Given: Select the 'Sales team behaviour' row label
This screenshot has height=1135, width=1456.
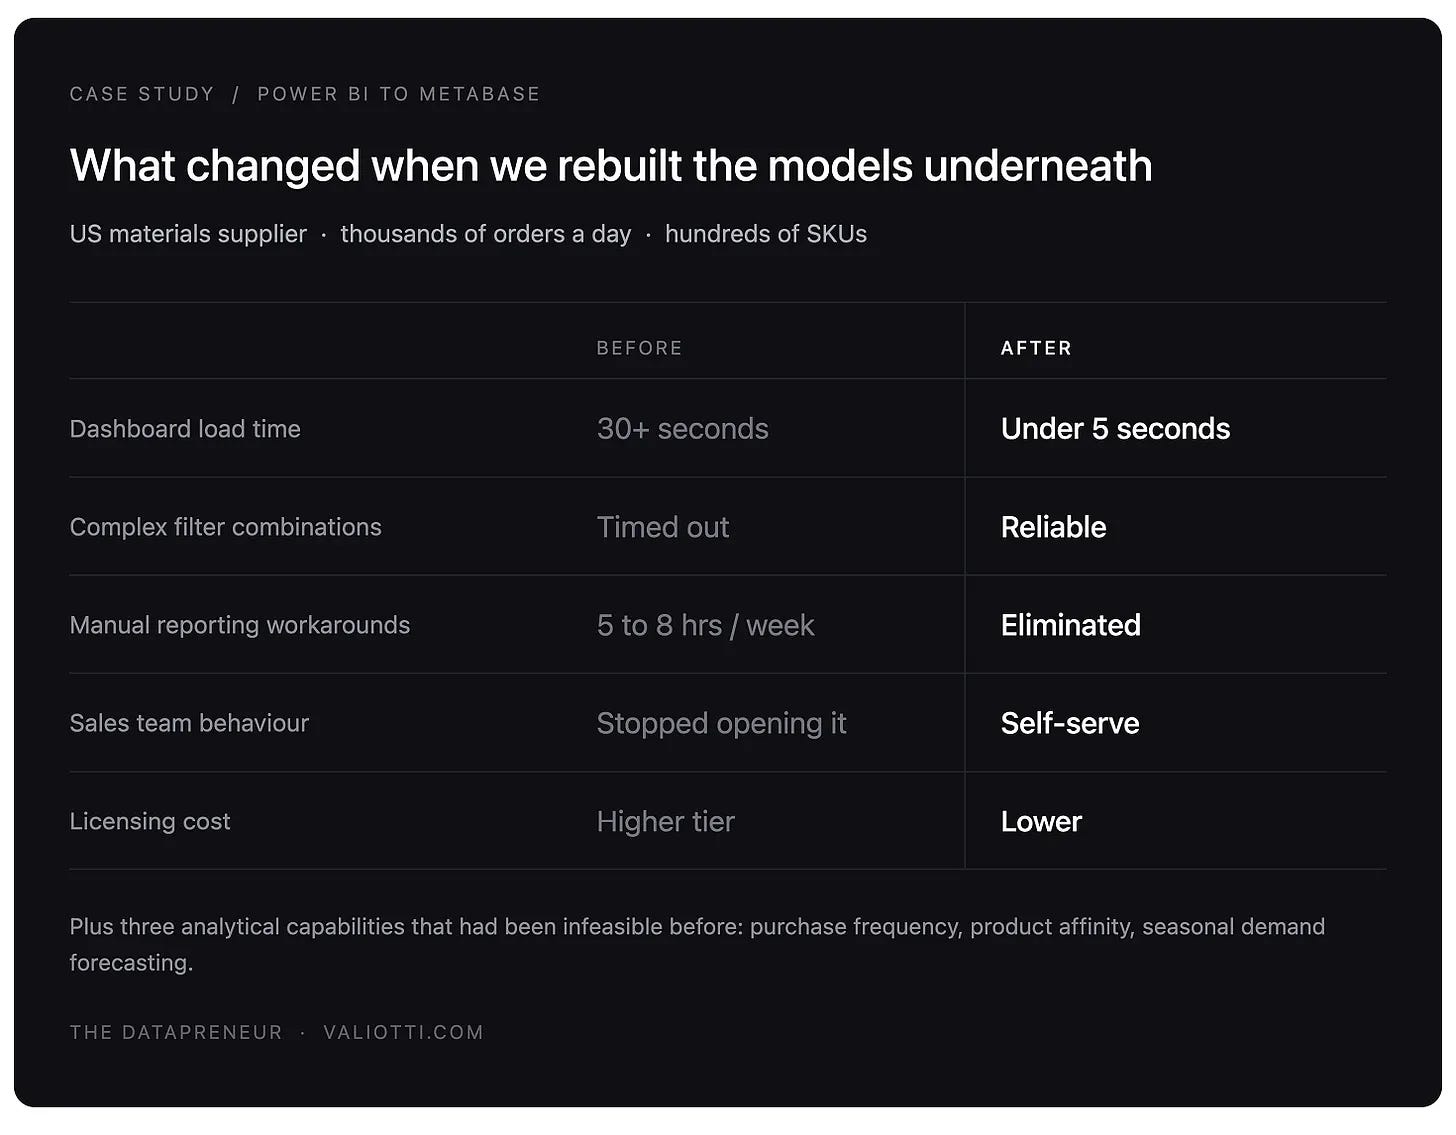Looking at the screenshot, I should (189, 723).
